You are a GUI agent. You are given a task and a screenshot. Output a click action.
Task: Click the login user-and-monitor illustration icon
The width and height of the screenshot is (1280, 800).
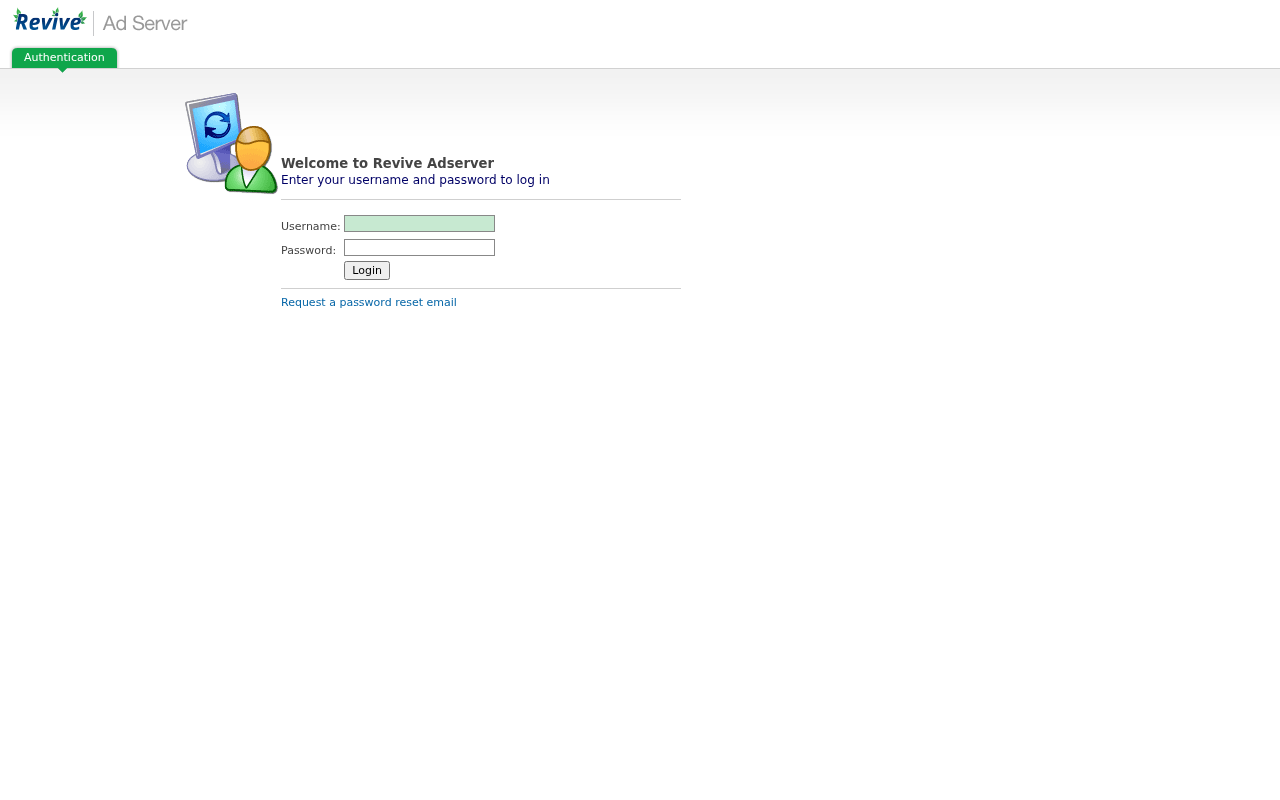point(231,143)
